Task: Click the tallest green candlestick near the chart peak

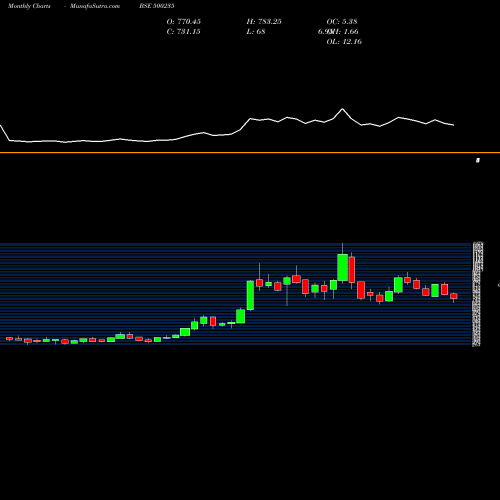Action: (342, 267)
